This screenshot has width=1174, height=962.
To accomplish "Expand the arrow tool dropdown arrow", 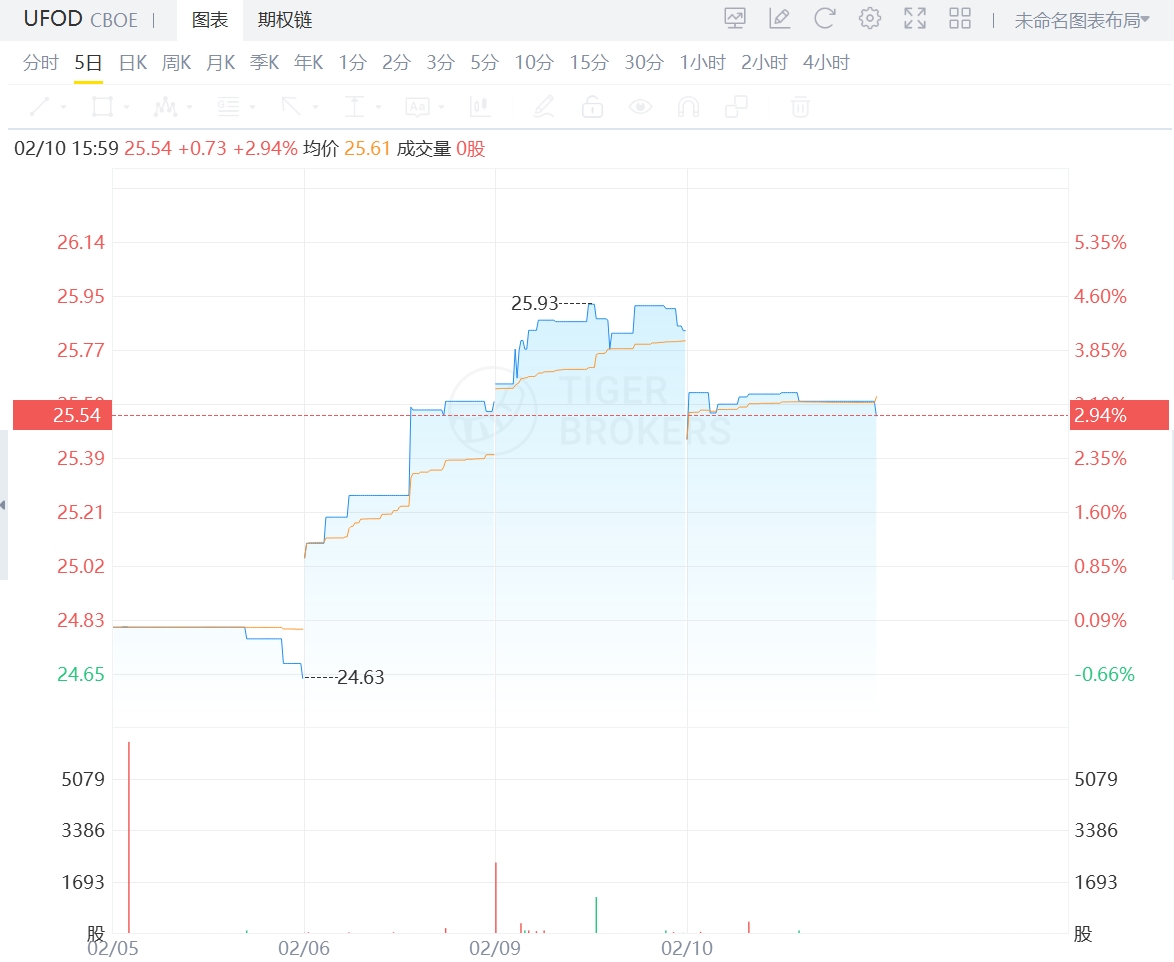I will point(315,108).
